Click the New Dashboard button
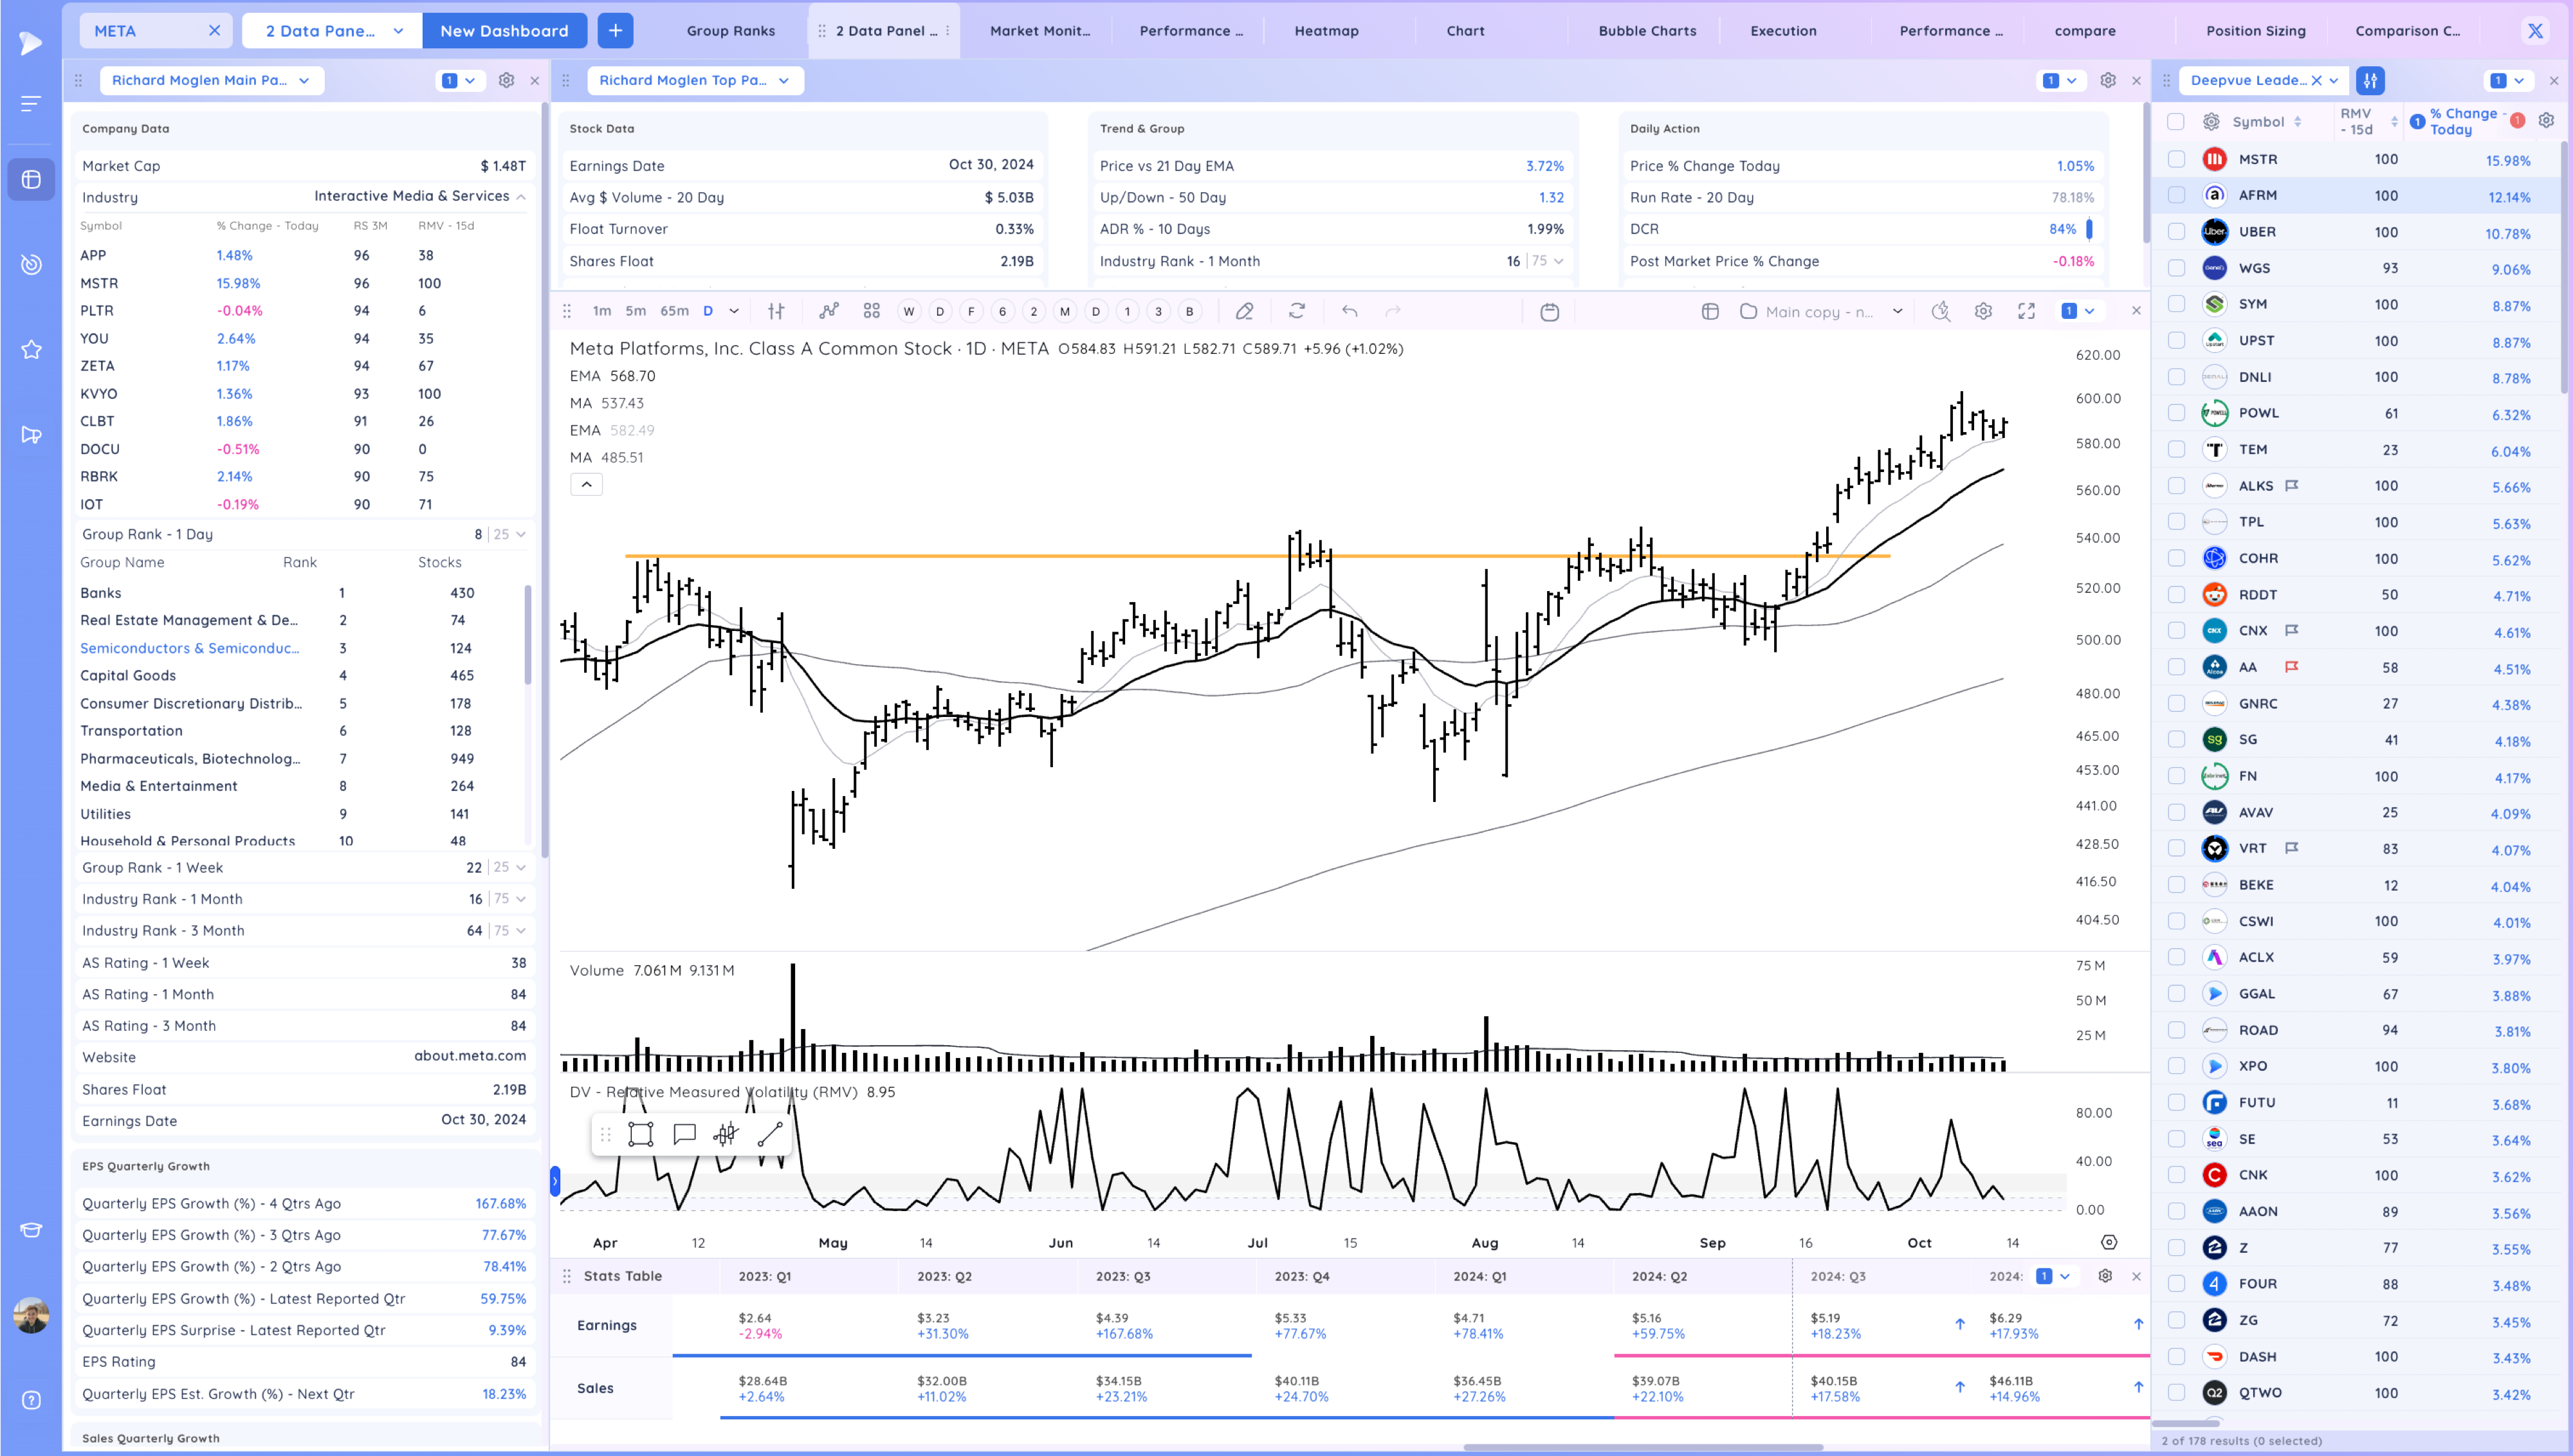 504,31
